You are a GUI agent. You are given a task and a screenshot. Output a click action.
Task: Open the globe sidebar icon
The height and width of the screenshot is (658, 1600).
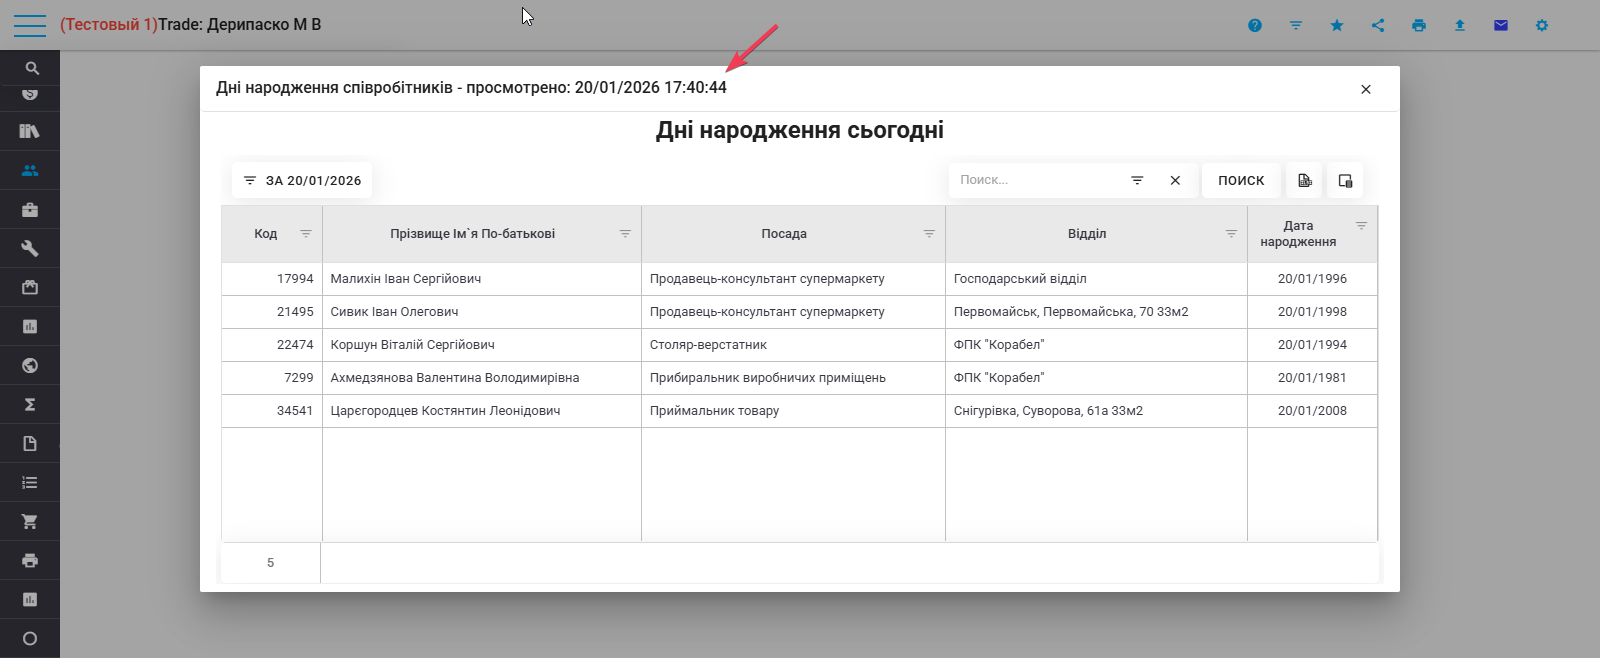(x=30, y=366)
